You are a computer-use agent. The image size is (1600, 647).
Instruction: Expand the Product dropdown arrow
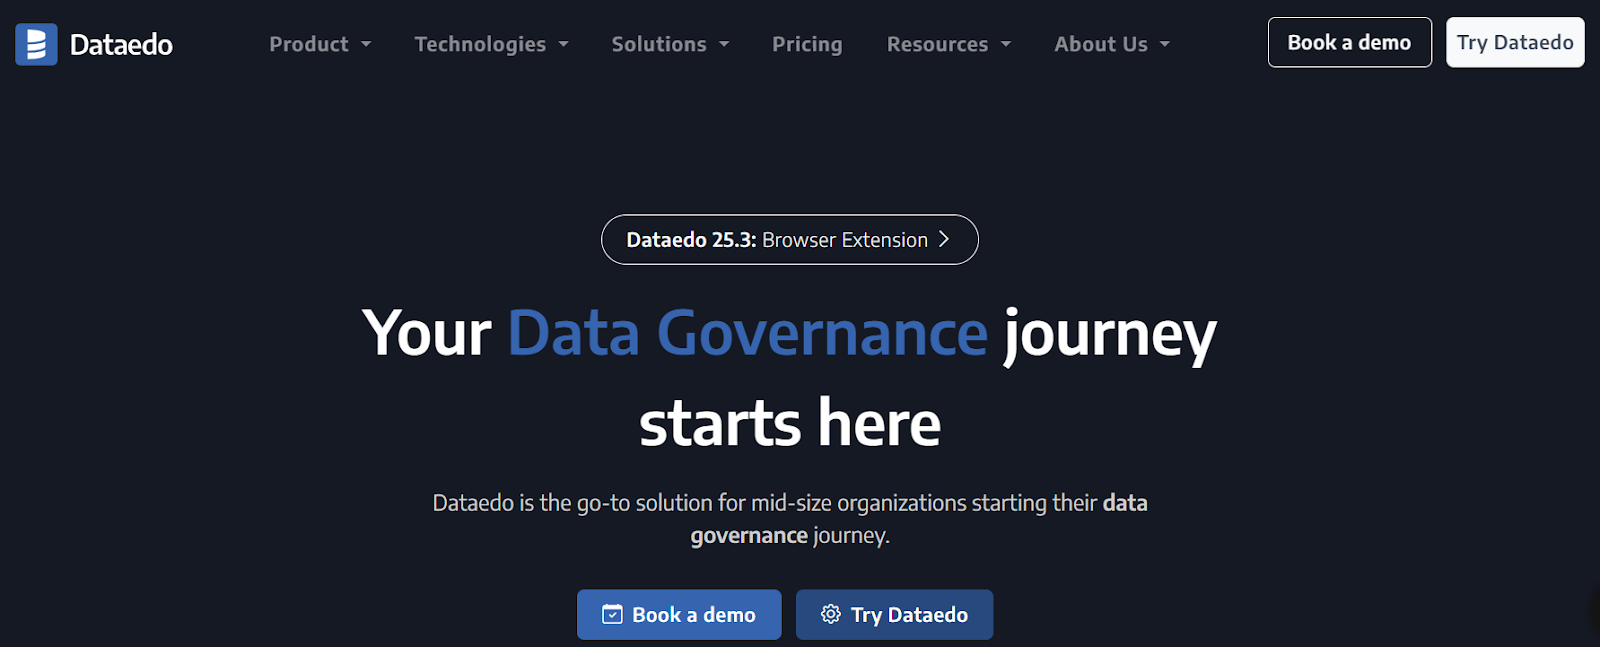[366, 45]
